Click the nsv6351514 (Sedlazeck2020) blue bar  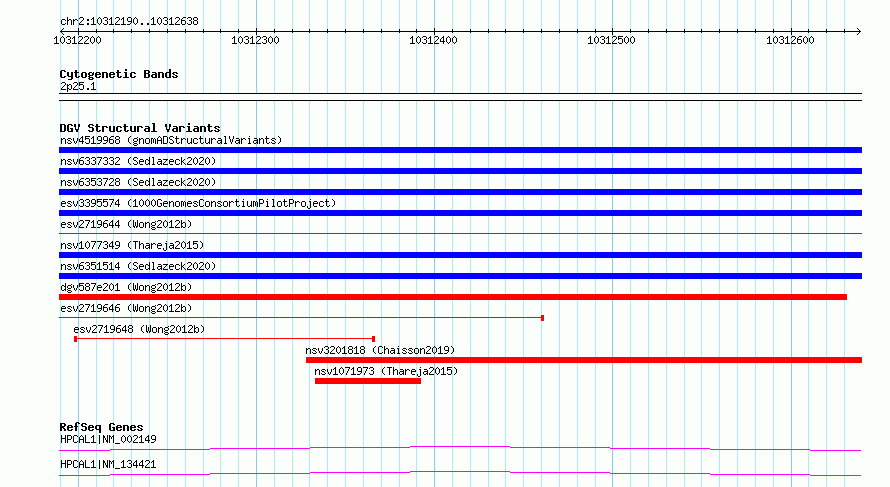(x=460, y=276)
